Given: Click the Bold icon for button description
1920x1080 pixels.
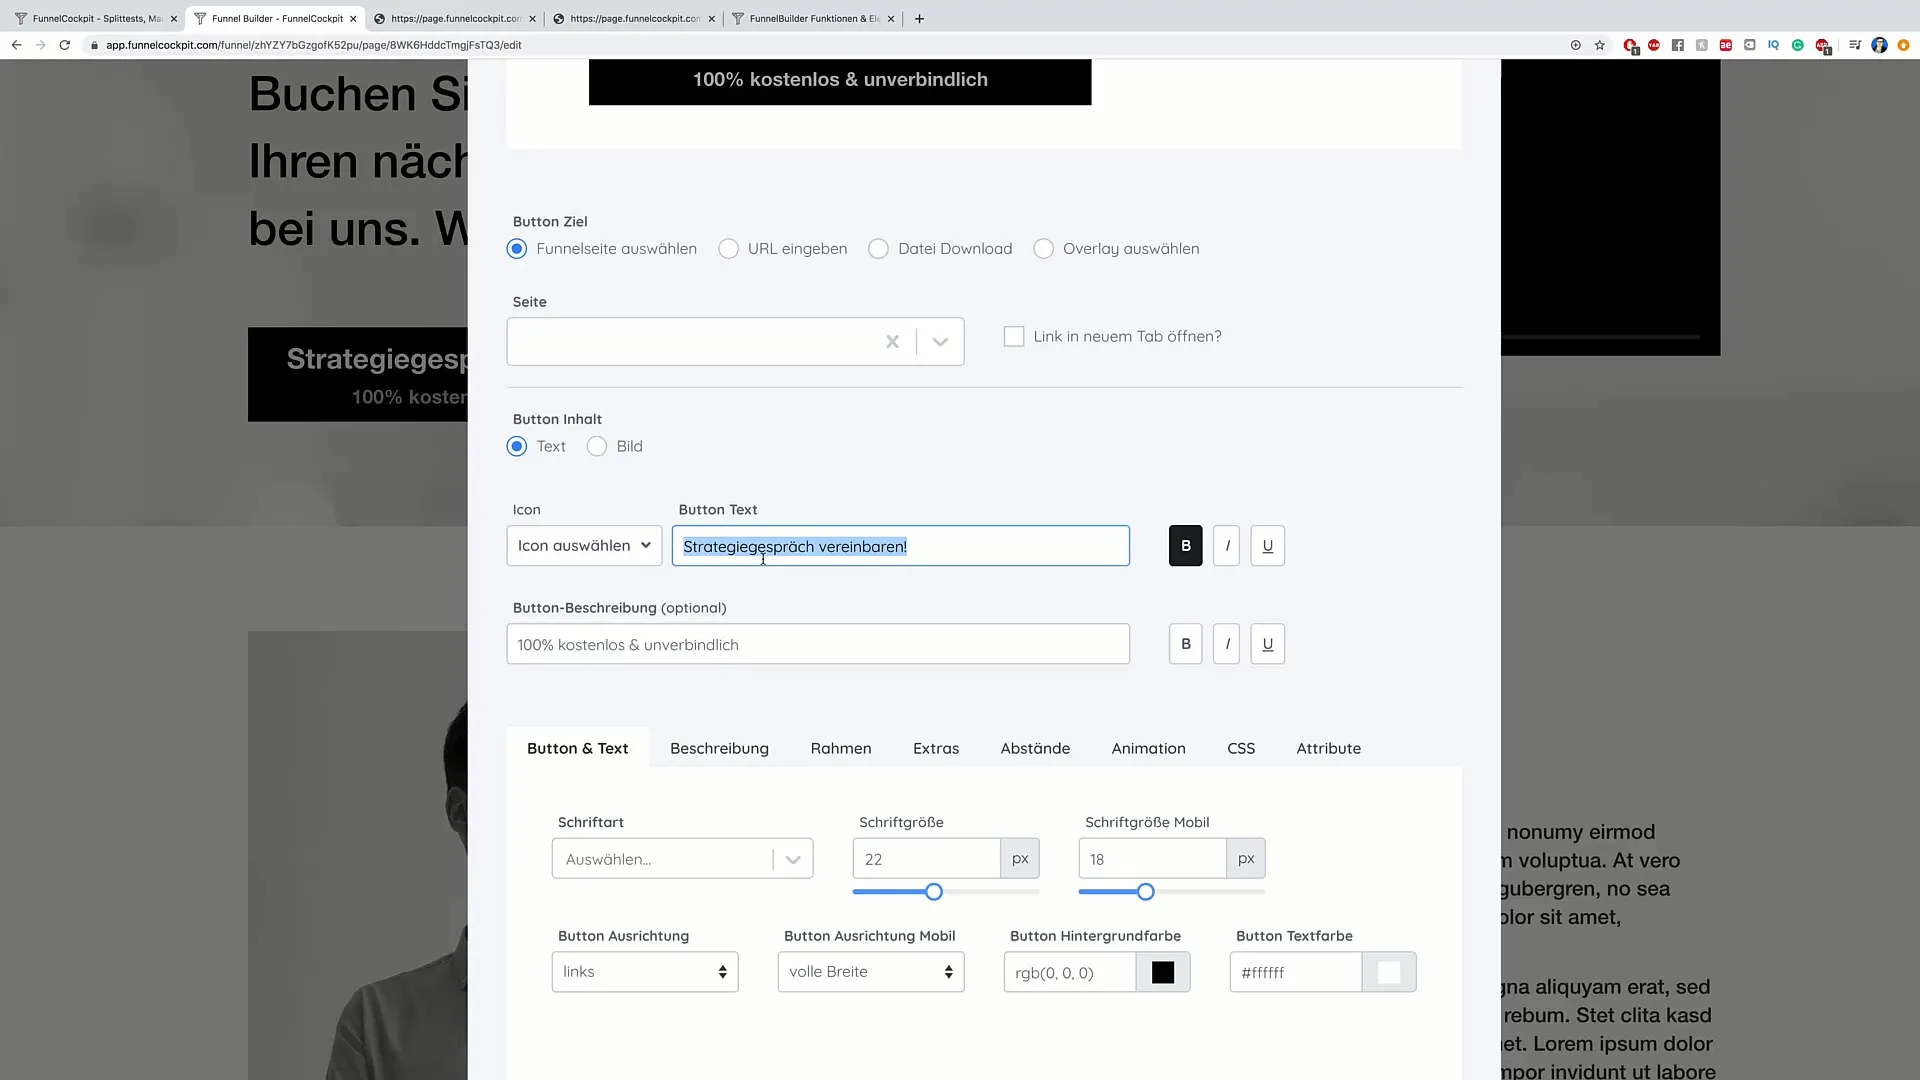Looking at the screenshot, I should [1185, 644].
